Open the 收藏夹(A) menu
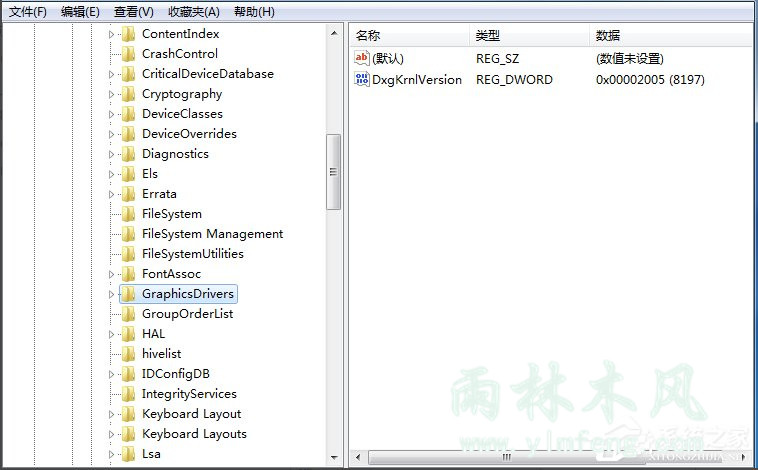 194,12
